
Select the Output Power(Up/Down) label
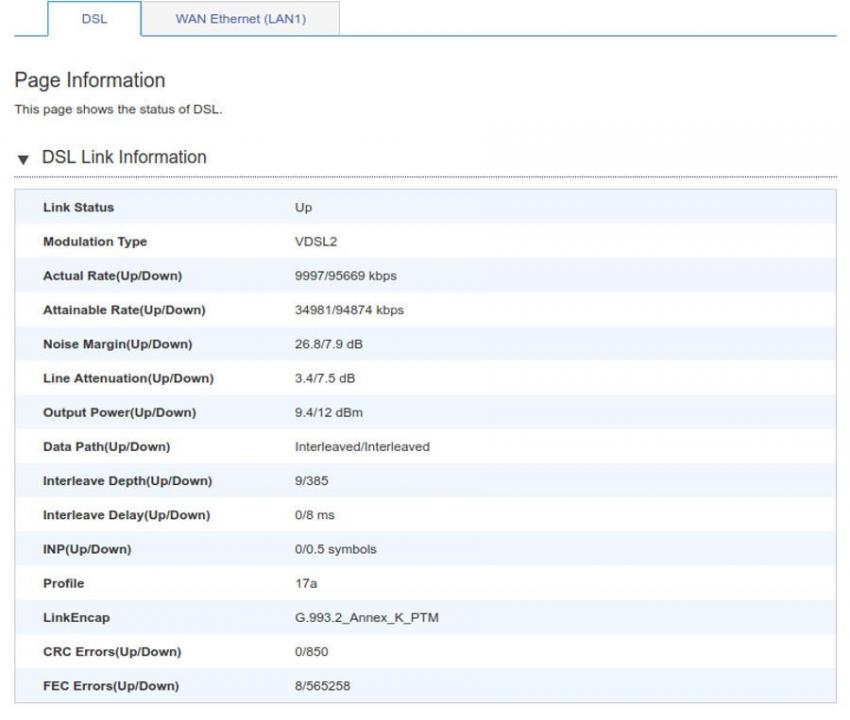[119, 413]
